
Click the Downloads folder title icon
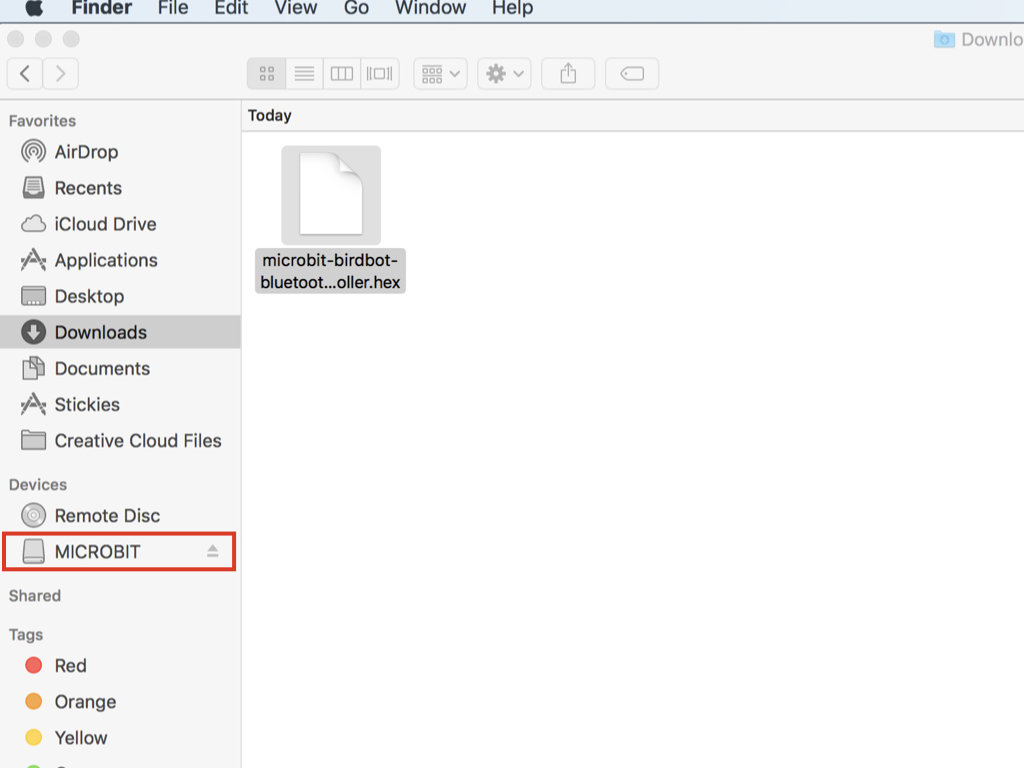point(944,39)
